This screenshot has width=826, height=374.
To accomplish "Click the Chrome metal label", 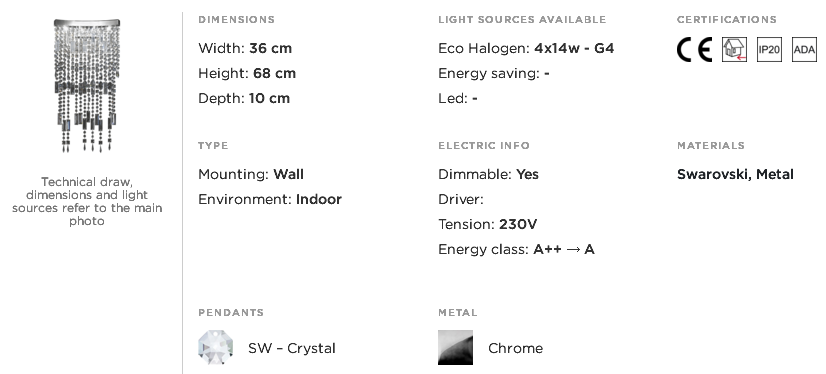I will click(515, 348).
